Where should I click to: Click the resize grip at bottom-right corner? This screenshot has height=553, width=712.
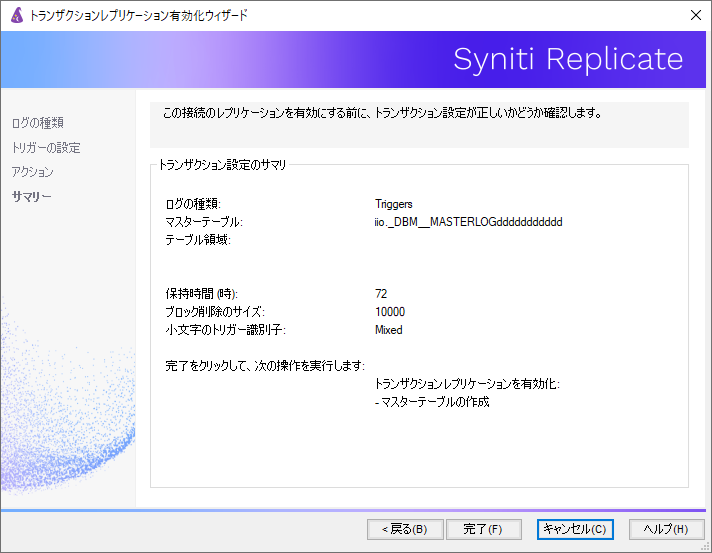(706, 547)
